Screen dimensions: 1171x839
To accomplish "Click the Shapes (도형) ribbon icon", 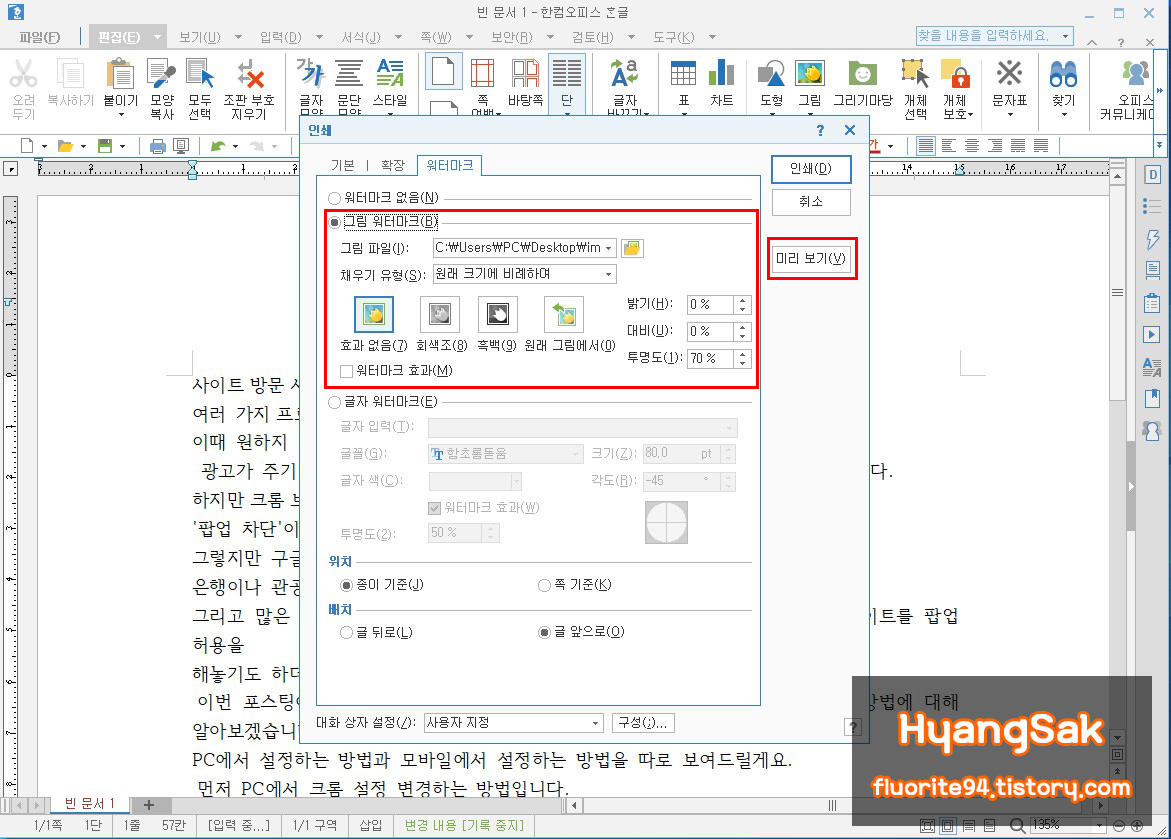I will click(771, 75).
